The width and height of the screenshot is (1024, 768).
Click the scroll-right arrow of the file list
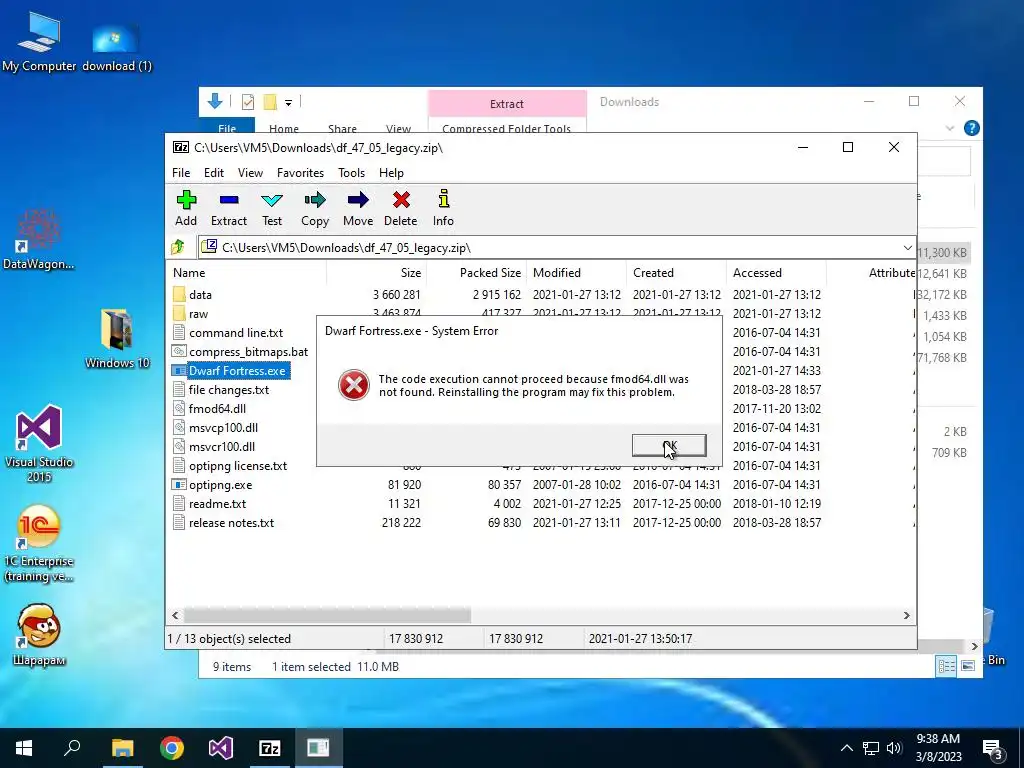906,615
